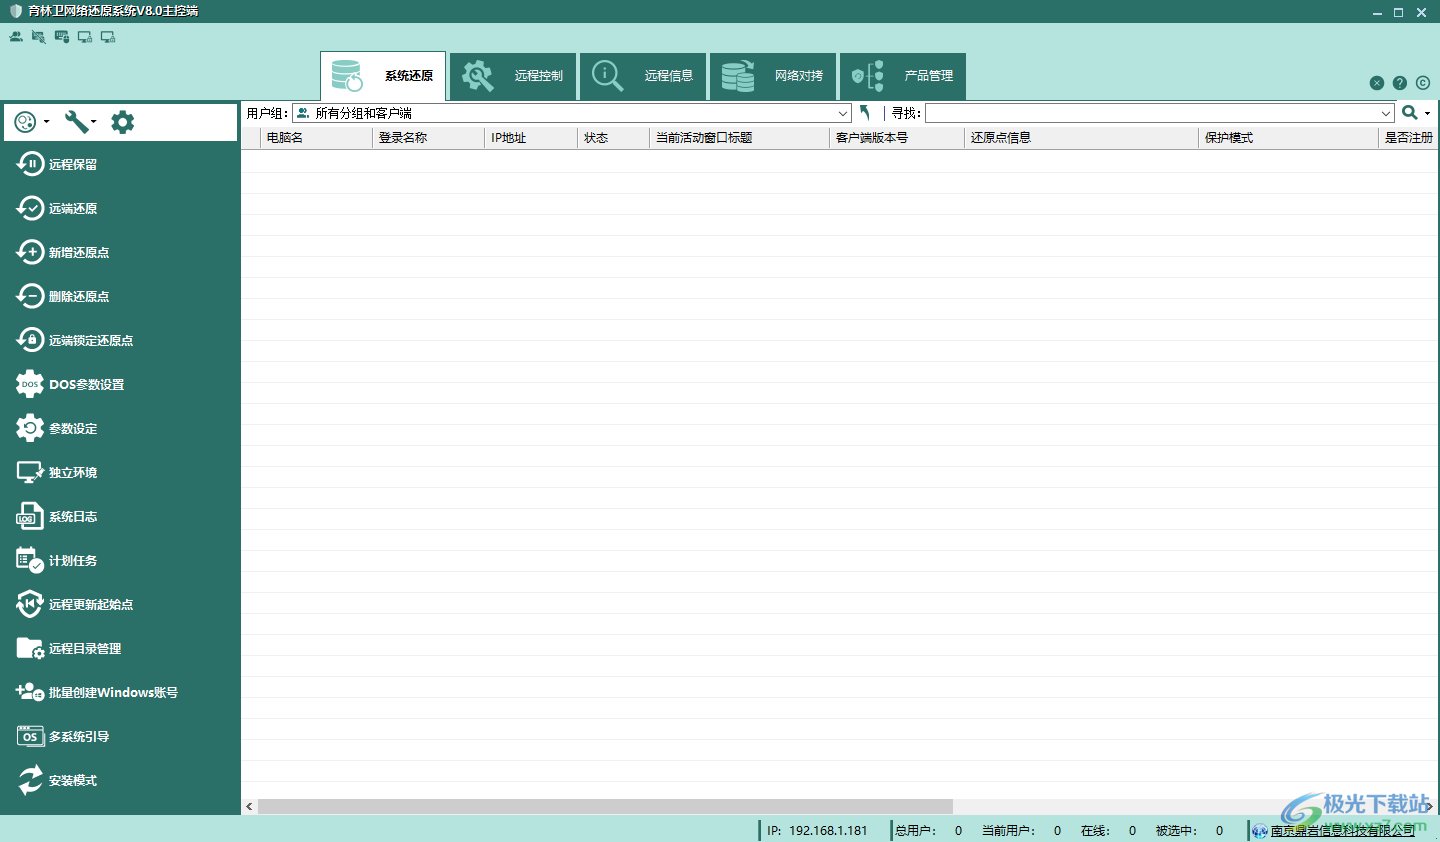The image size is (1440, 842).
Task: Click 批量创建Windows账号 in sidebar
Action: coord(112,692)
